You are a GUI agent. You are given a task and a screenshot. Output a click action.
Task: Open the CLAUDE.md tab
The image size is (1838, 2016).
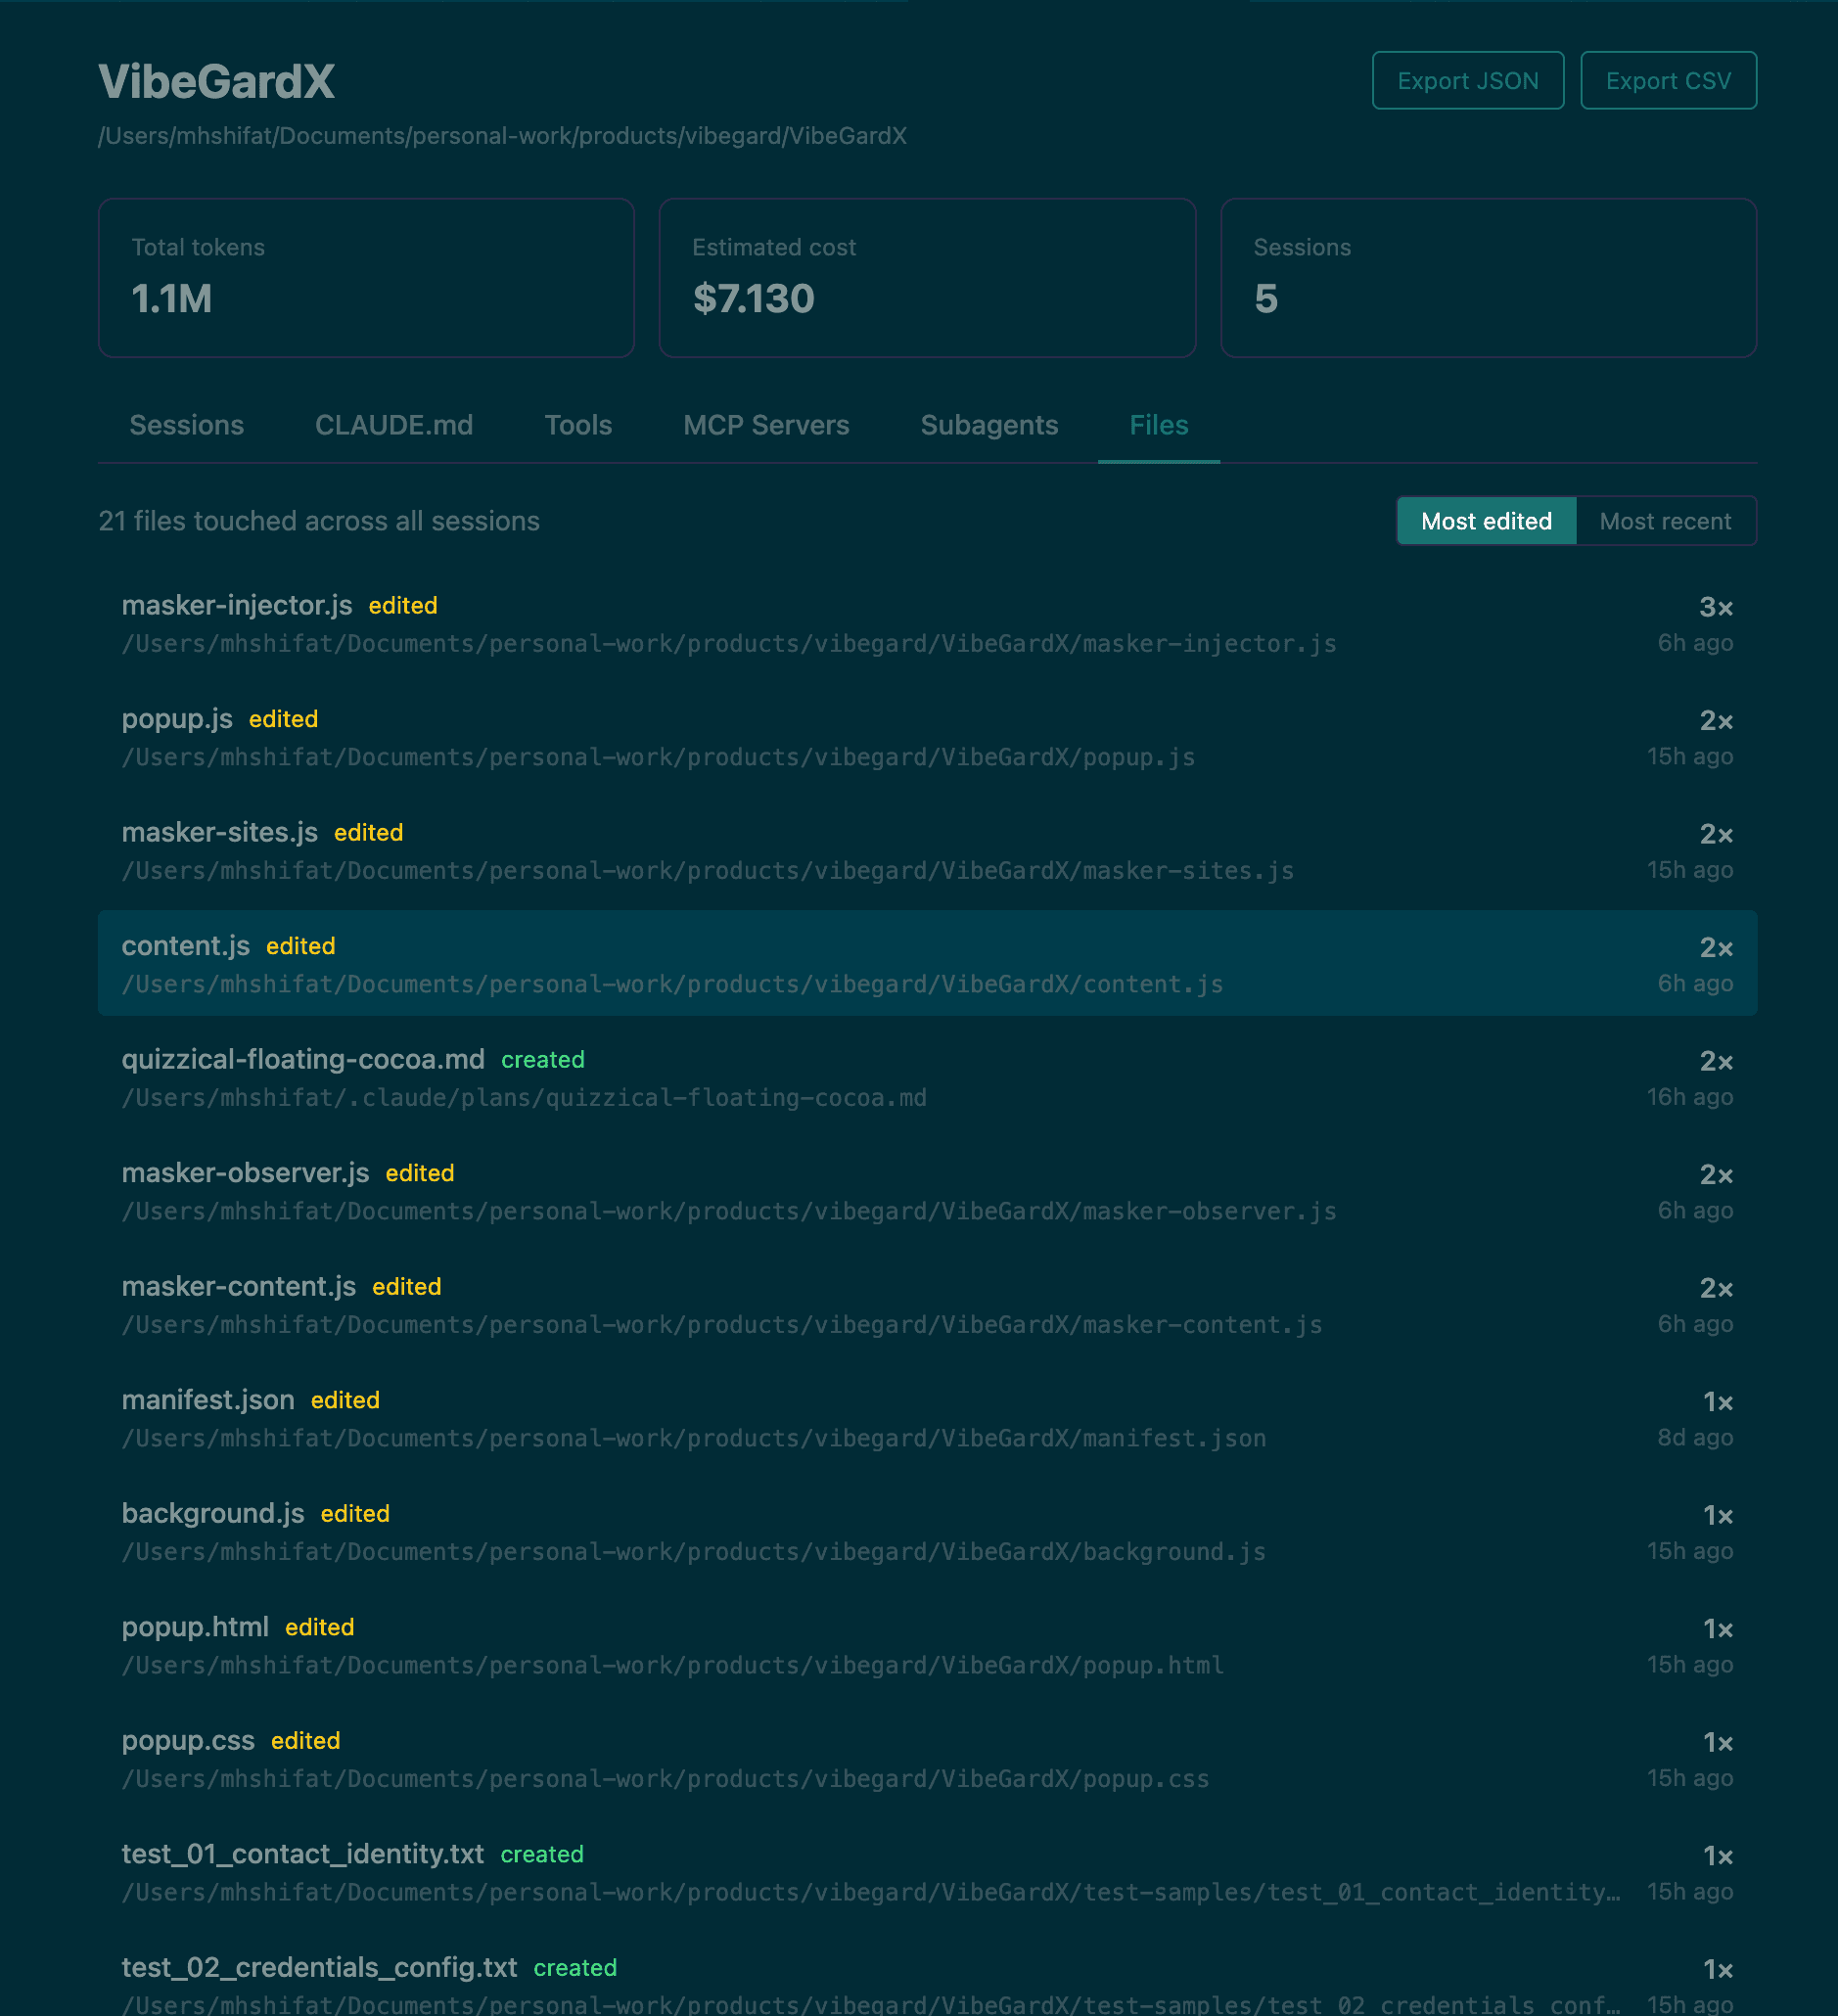coord(394,425)
